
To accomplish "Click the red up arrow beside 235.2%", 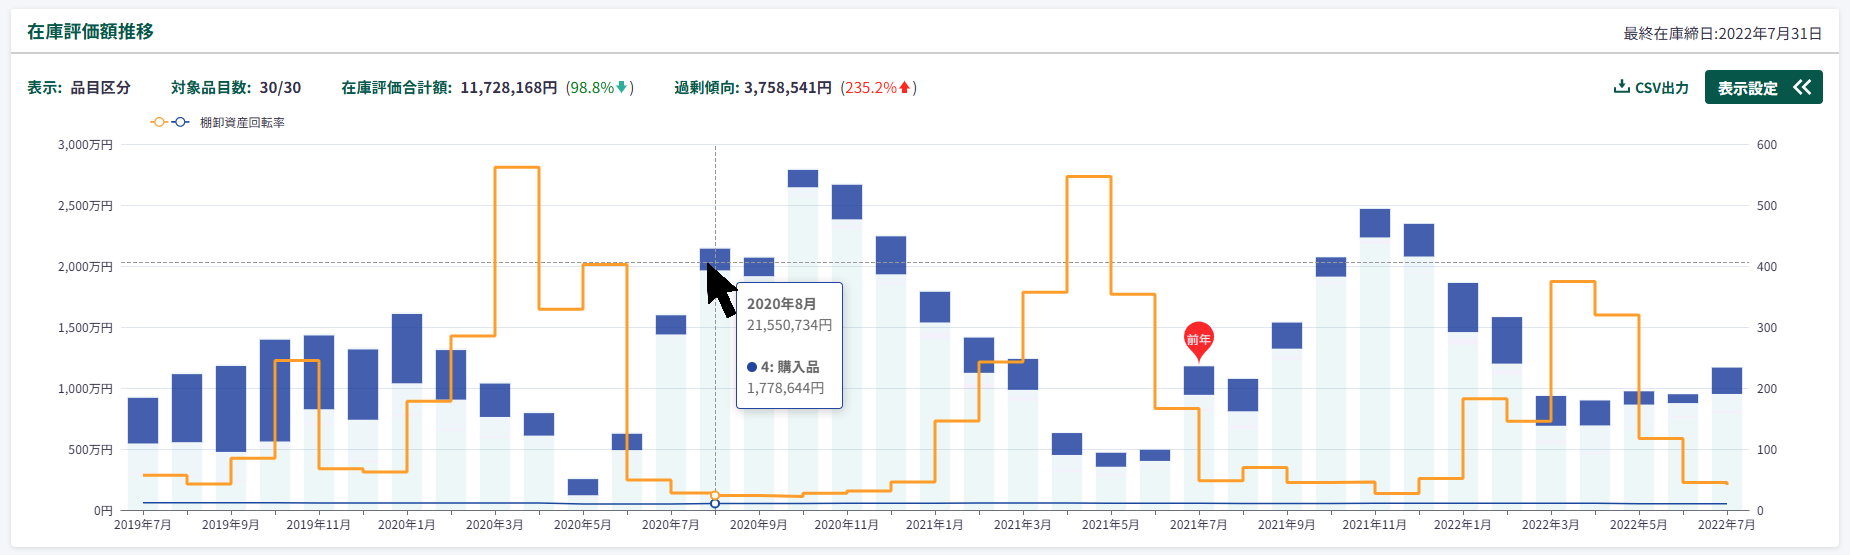I will coord(904,87).
